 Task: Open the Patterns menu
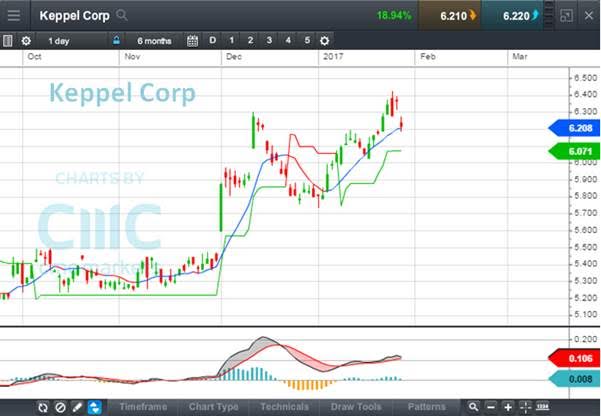[426, 407]
